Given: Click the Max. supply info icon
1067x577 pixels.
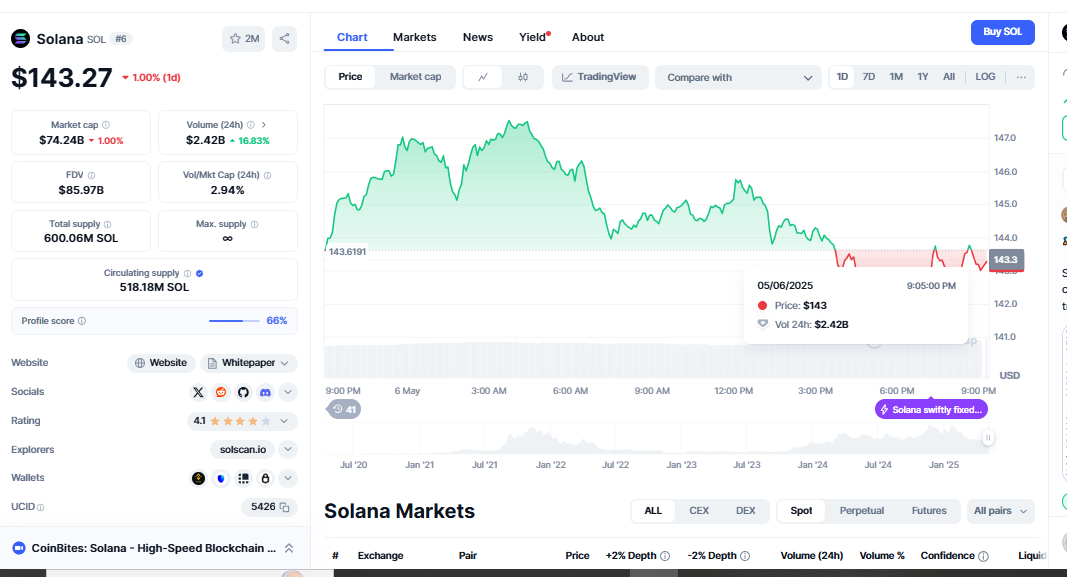Looking at the screenshot, I should [x=255, y=224].
